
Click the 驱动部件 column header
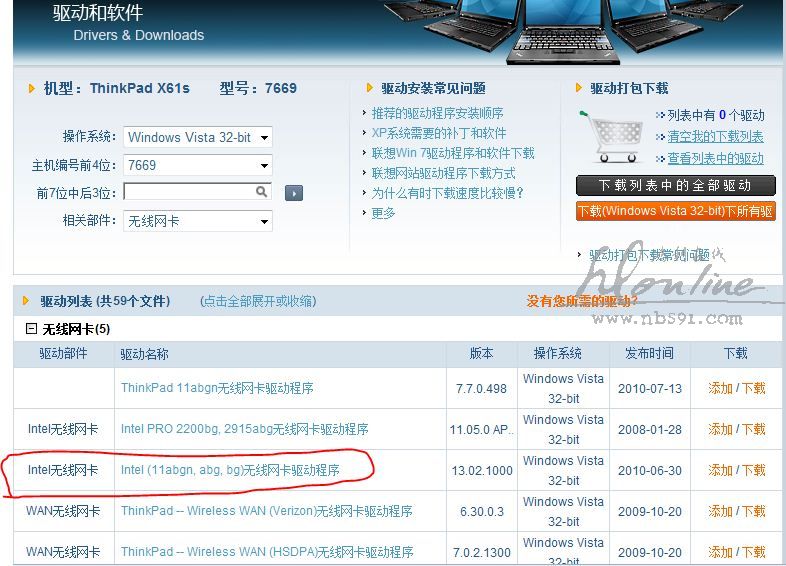tap(63, 353)
